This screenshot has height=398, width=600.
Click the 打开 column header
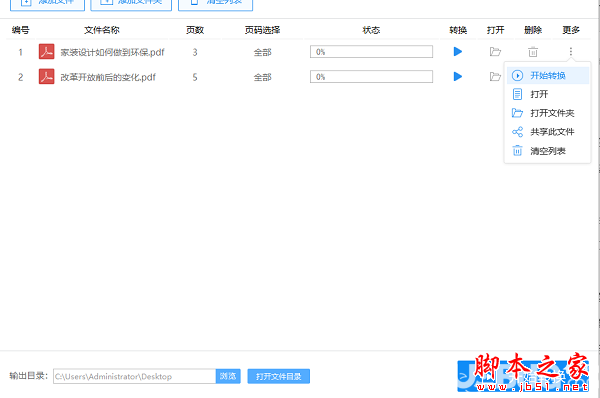[x=496, y=30]
